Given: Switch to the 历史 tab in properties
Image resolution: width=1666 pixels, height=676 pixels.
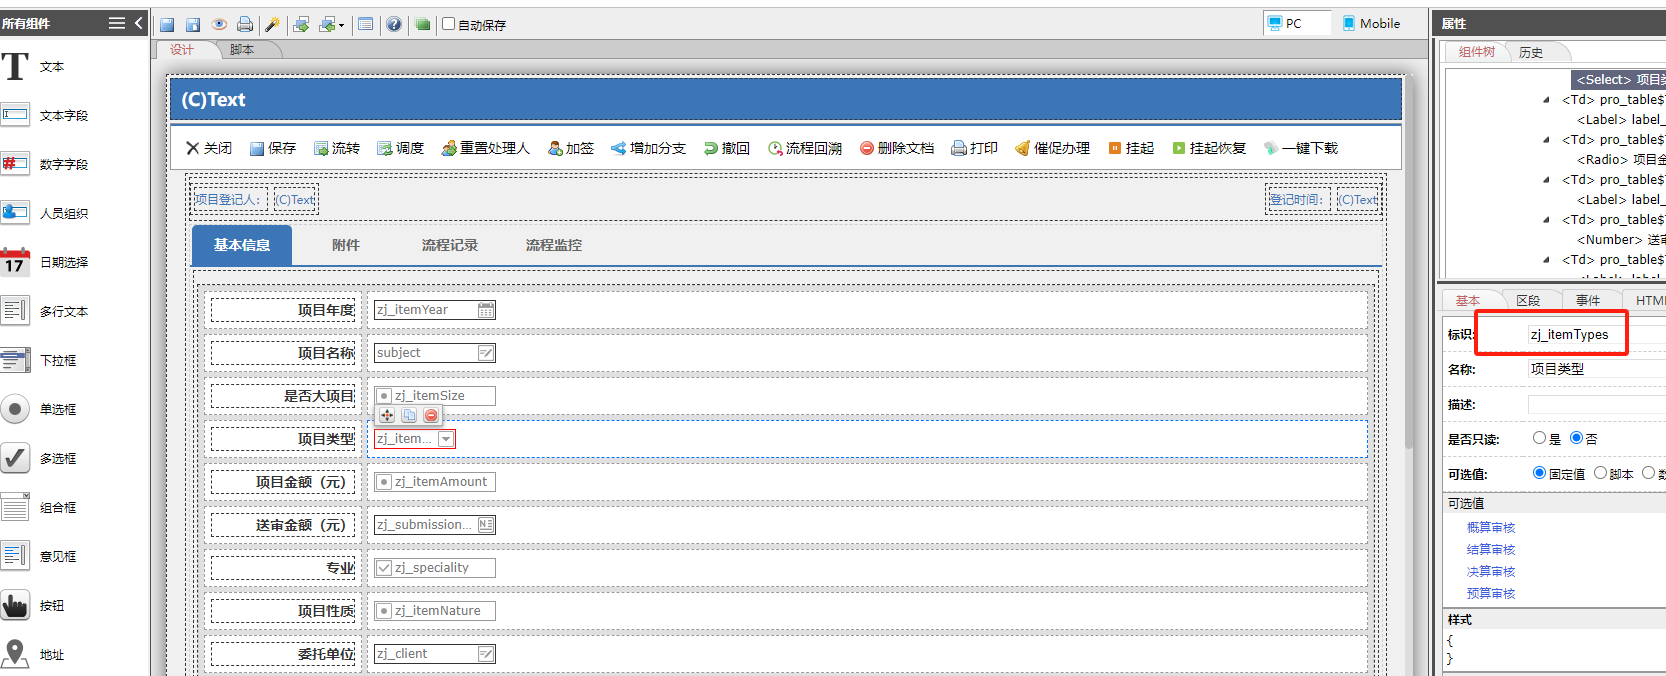Looking at the screenshot, I should tap(1531, 52).
